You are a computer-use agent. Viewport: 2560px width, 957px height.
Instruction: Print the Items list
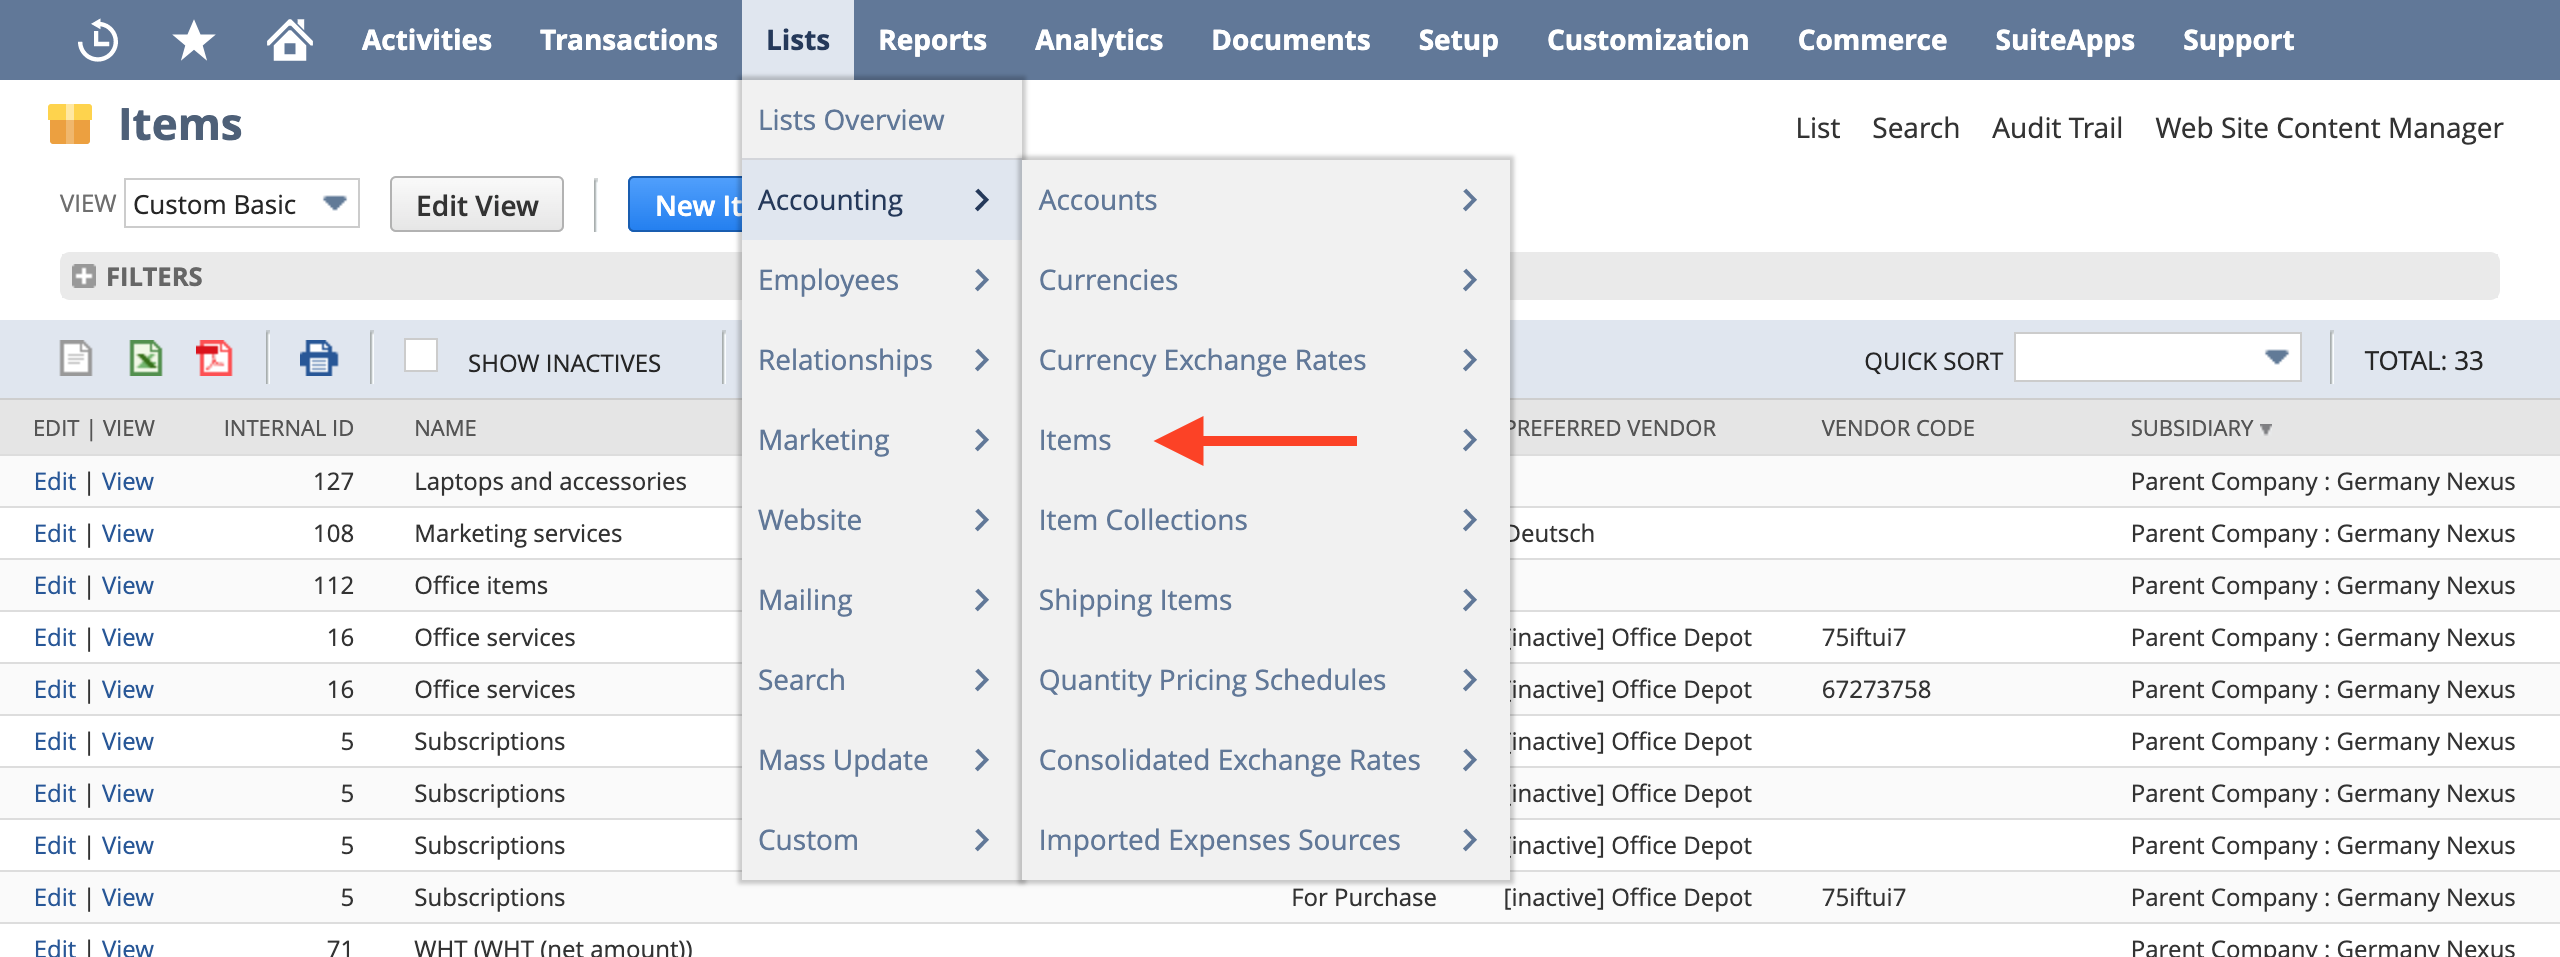(319, 359)
